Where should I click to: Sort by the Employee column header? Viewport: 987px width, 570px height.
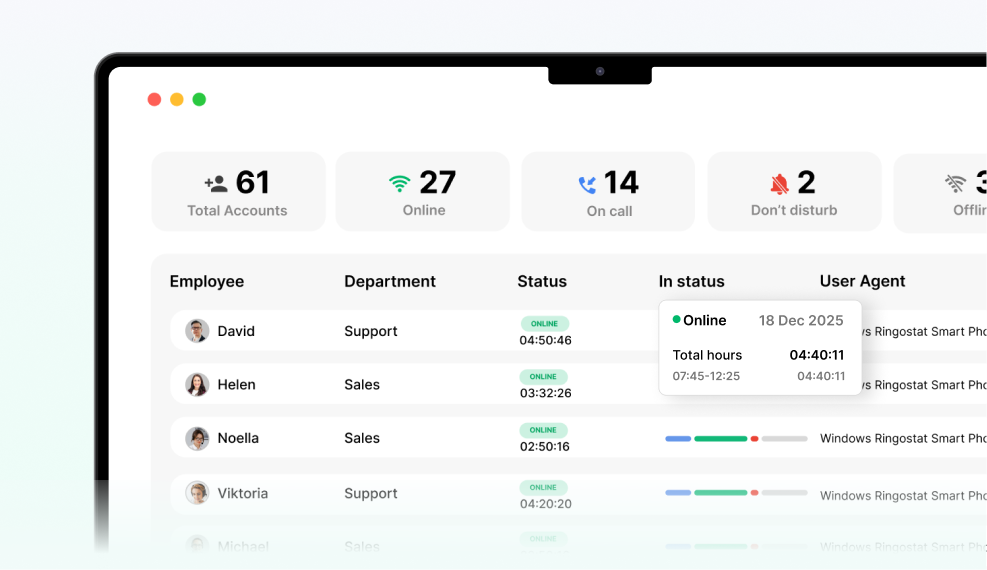pos(206,281)
